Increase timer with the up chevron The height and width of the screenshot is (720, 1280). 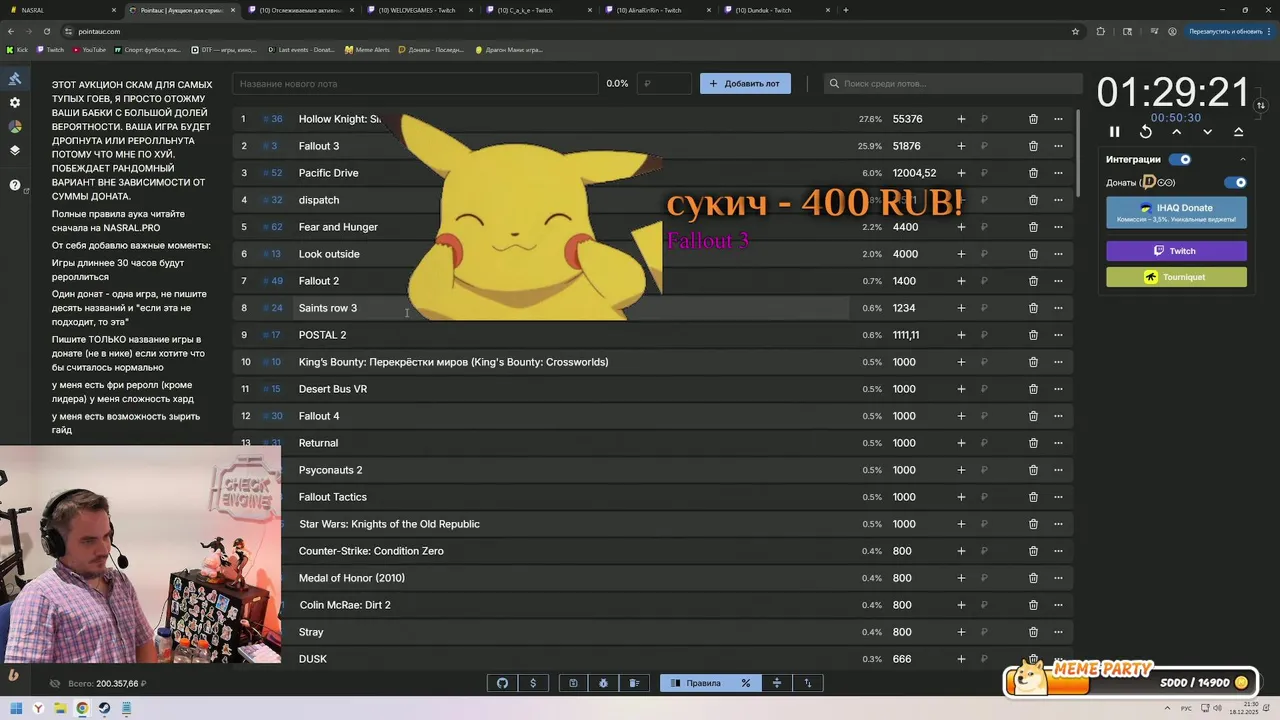click(1177, 132)
